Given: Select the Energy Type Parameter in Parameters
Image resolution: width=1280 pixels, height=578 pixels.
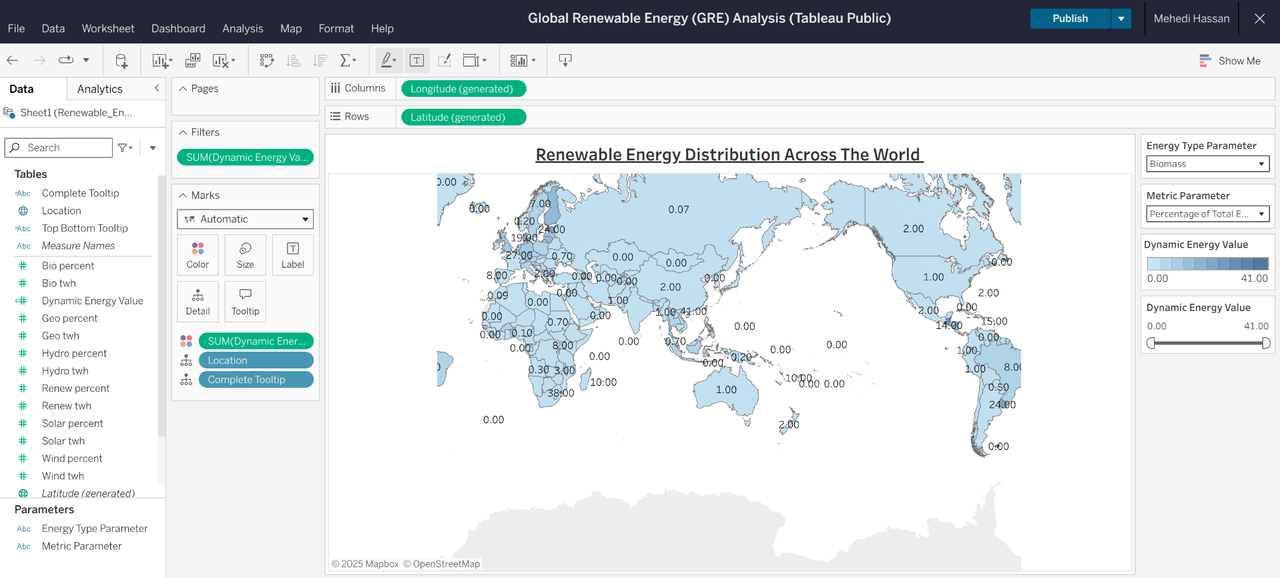Looking at the screenshot, I should pyautogui.click(x=95, y=528).
